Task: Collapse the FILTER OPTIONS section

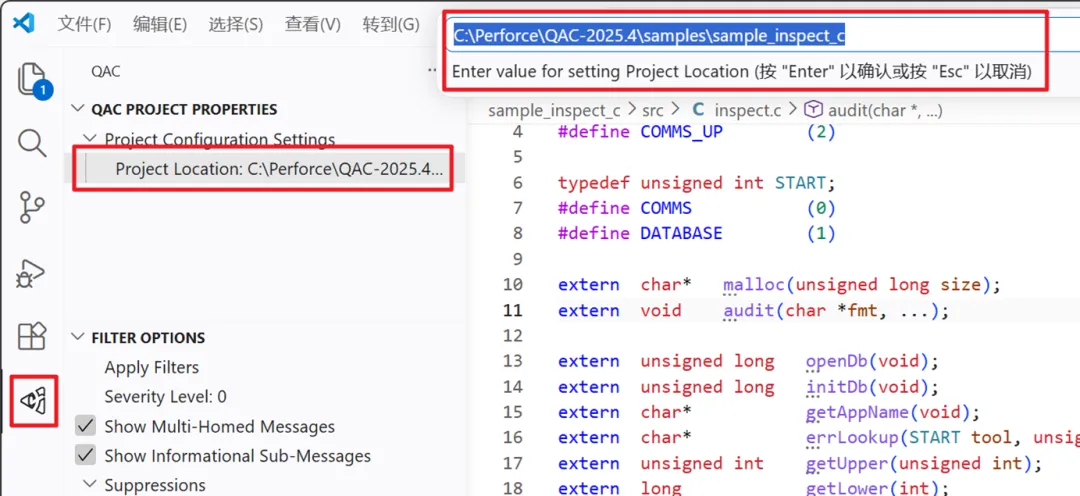Action: coord(76,338)
